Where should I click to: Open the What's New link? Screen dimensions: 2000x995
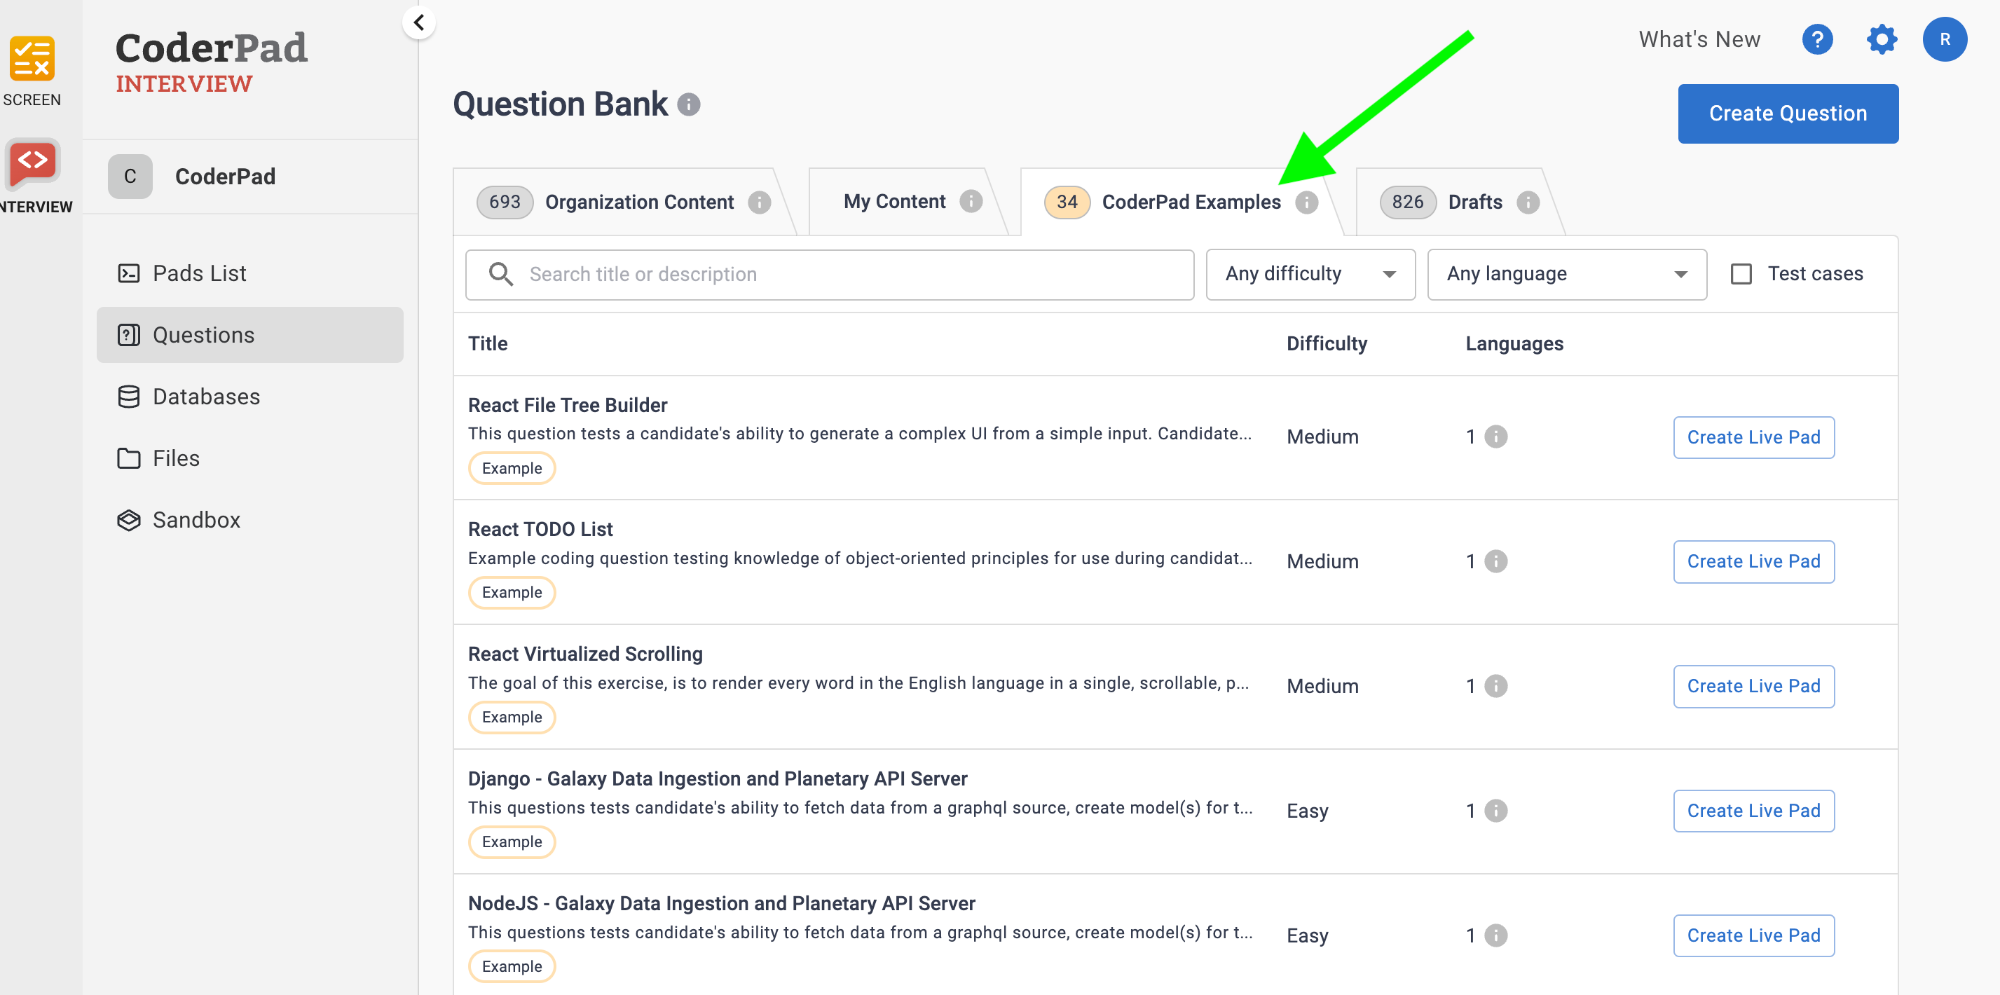[1699, 40]
